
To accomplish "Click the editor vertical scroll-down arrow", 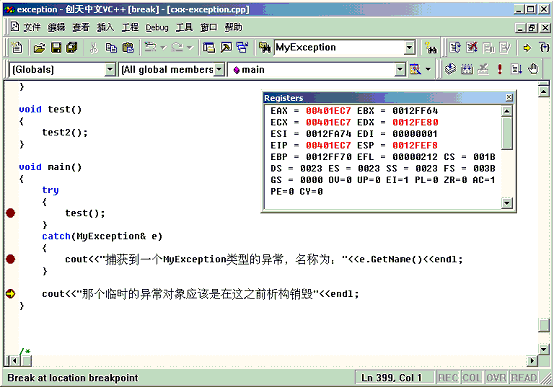I will (543, 349).
